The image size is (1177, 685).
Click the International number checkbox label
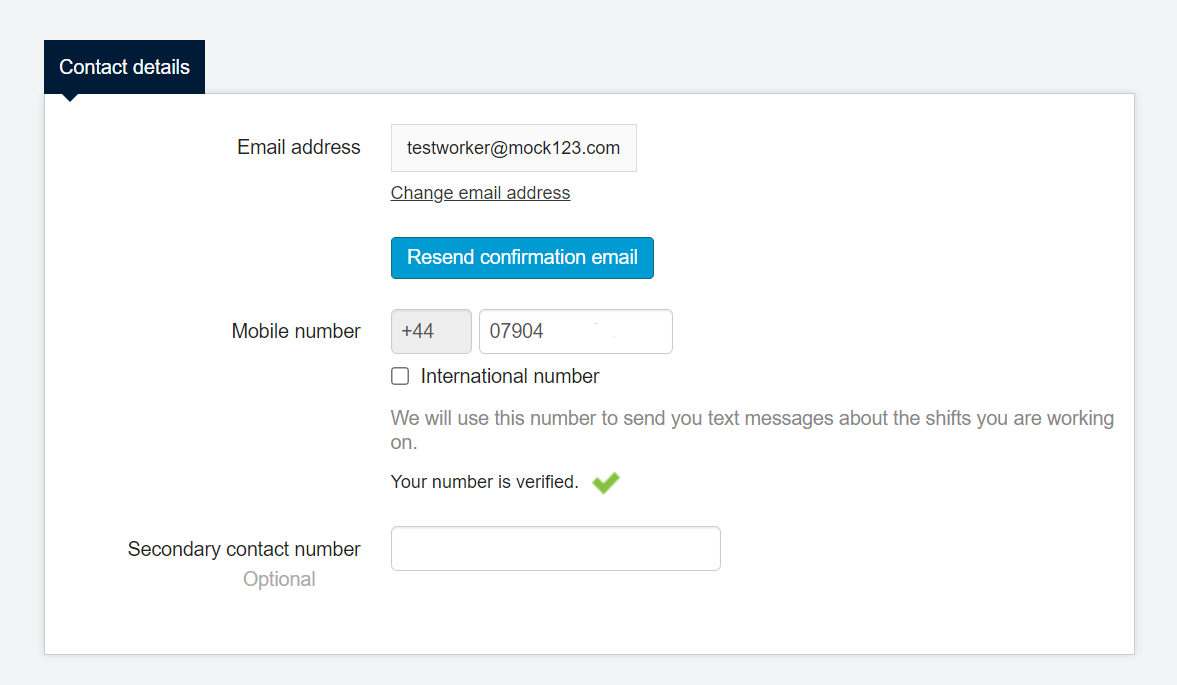tap(510, 377)
